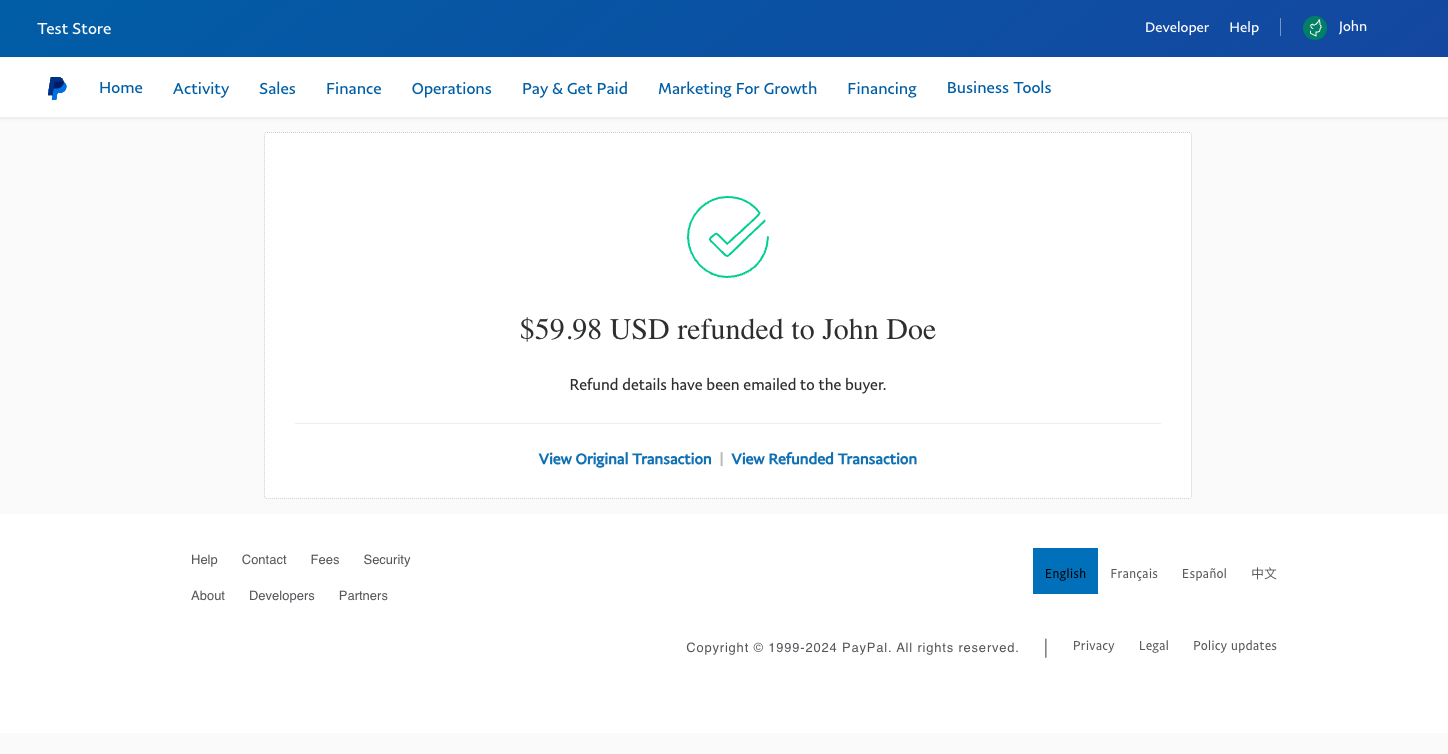Switch language to Français
The width and height of the screenshot is (1448, 754).
coord(1134,573)
